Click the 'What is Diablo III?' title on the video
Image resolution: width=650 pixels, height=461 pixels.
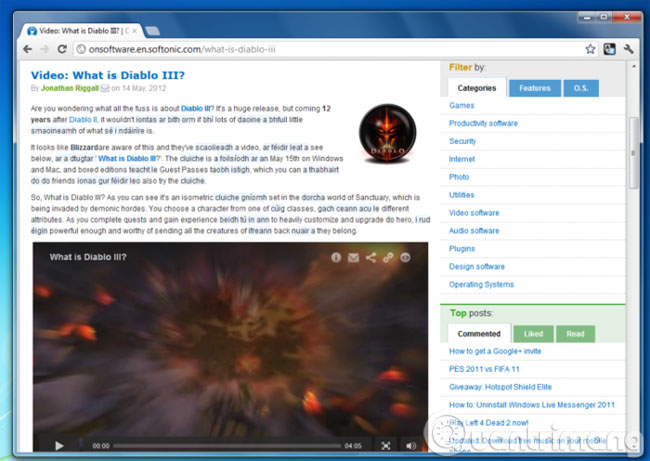tap(88, 257)
